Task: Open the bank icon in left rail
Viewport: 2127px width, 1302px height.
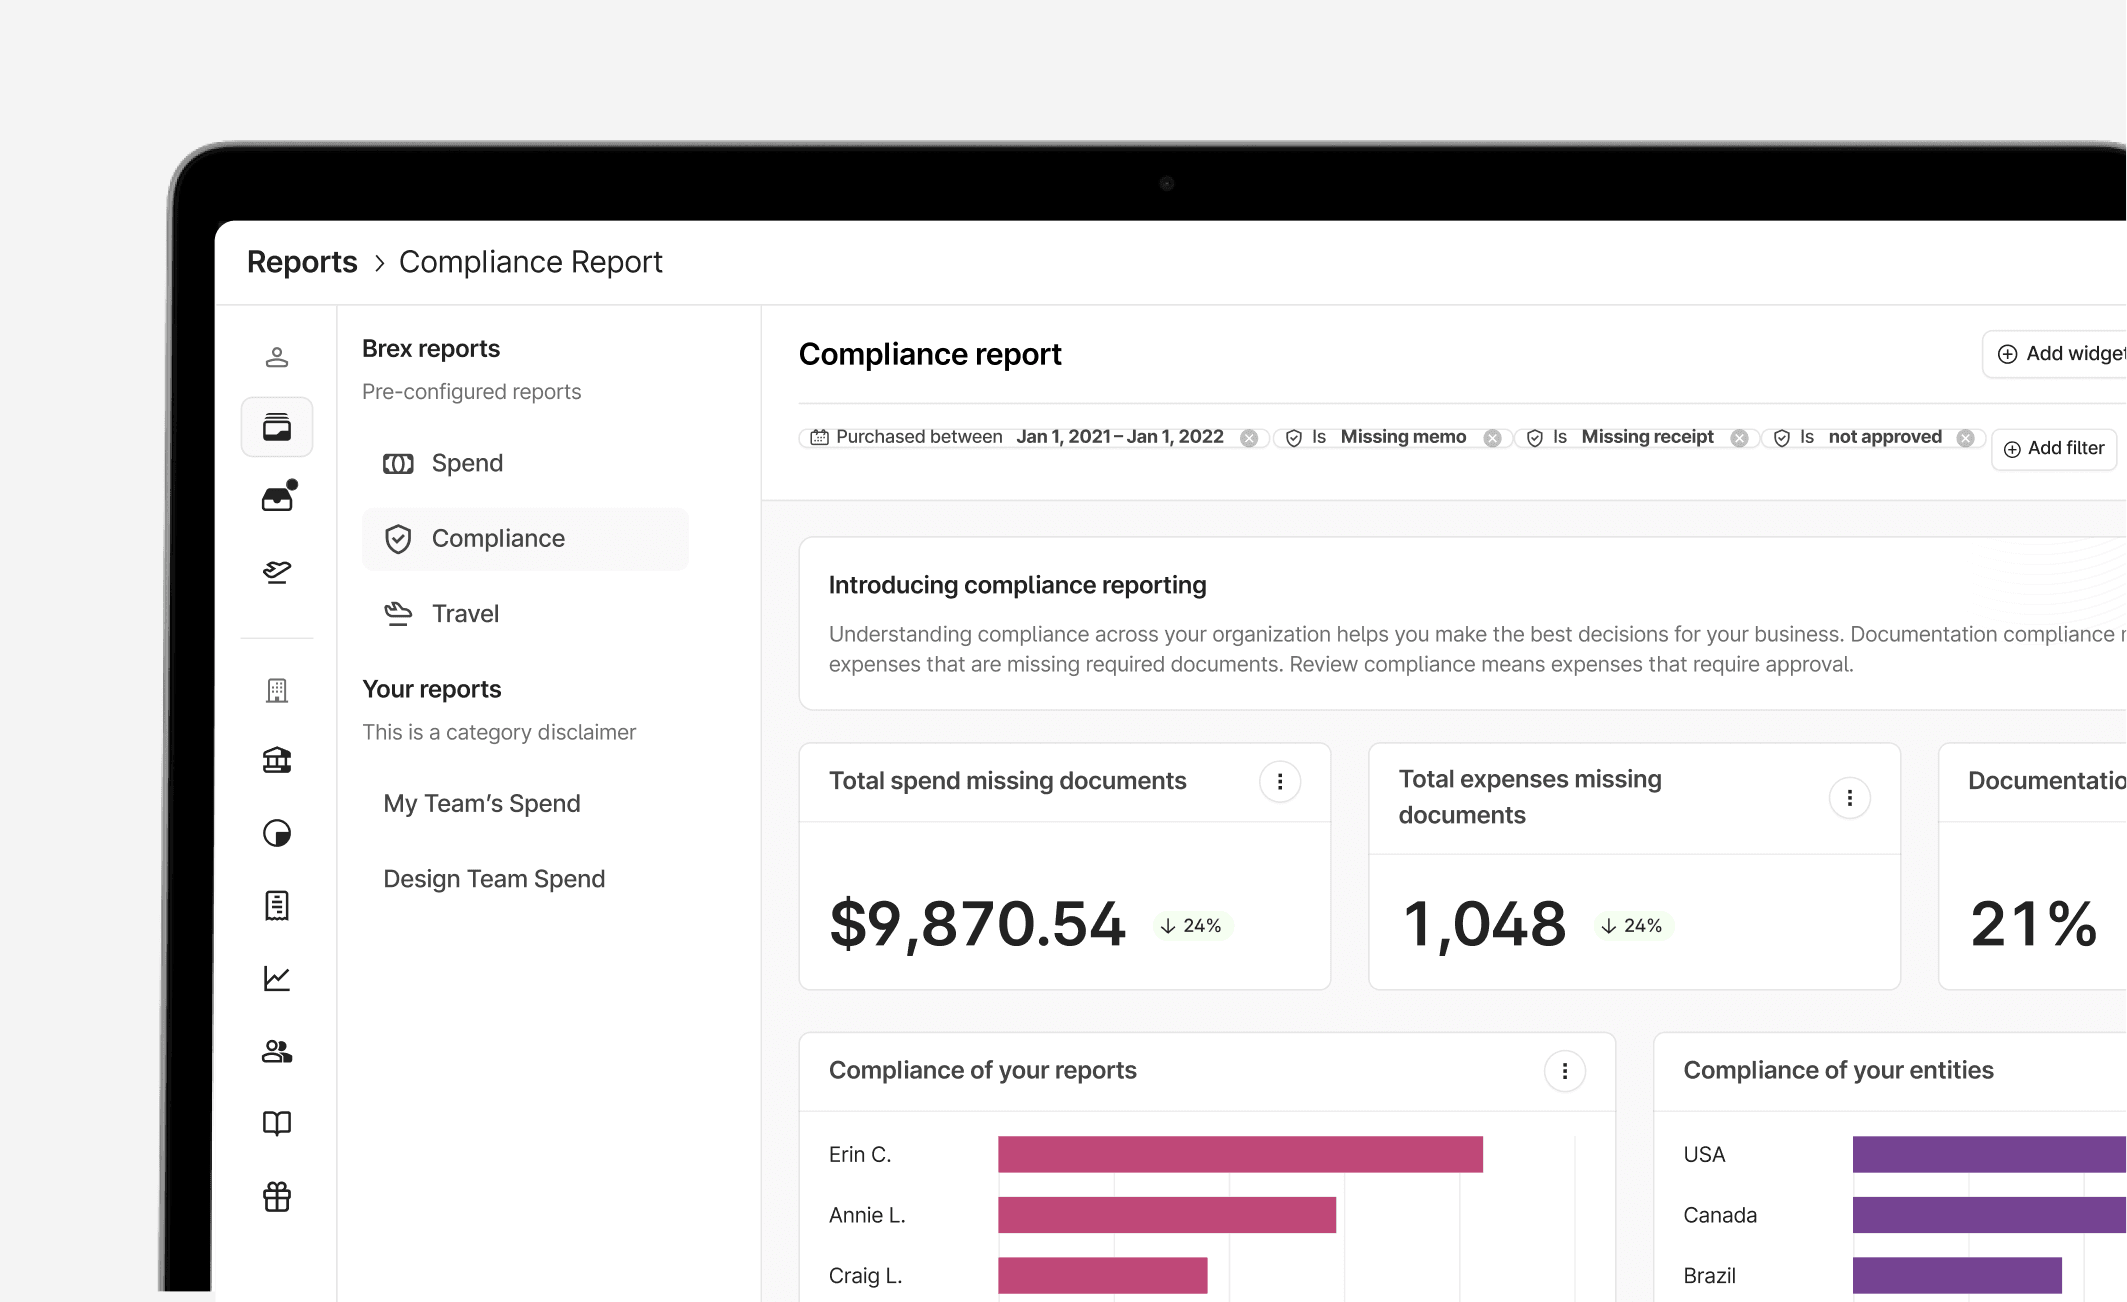Action: 277,761
